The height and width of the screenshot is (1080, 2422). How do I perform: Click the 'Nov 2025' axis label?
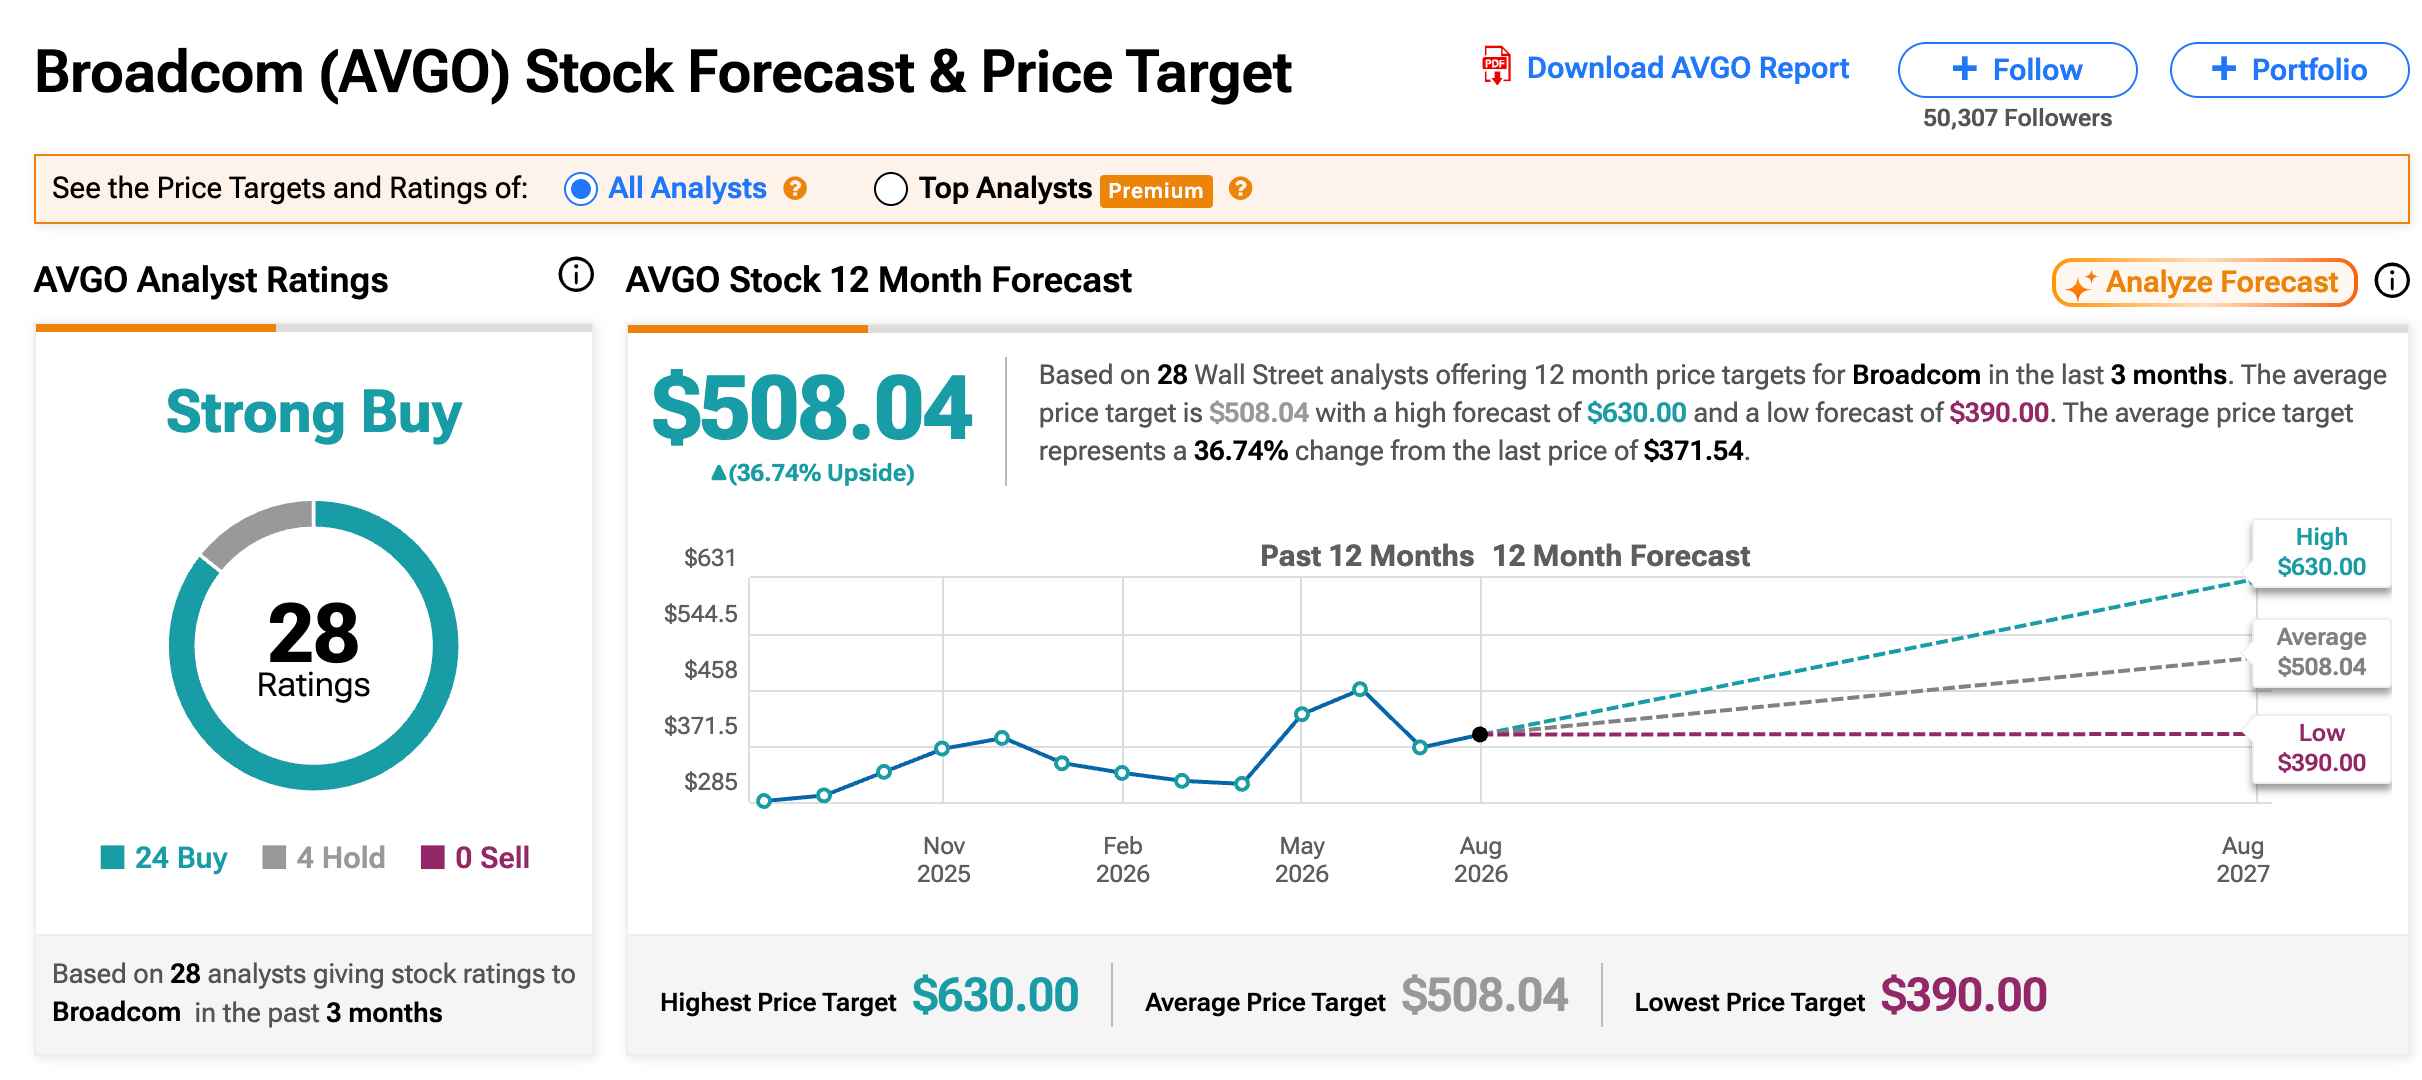(x=943, y=860)
